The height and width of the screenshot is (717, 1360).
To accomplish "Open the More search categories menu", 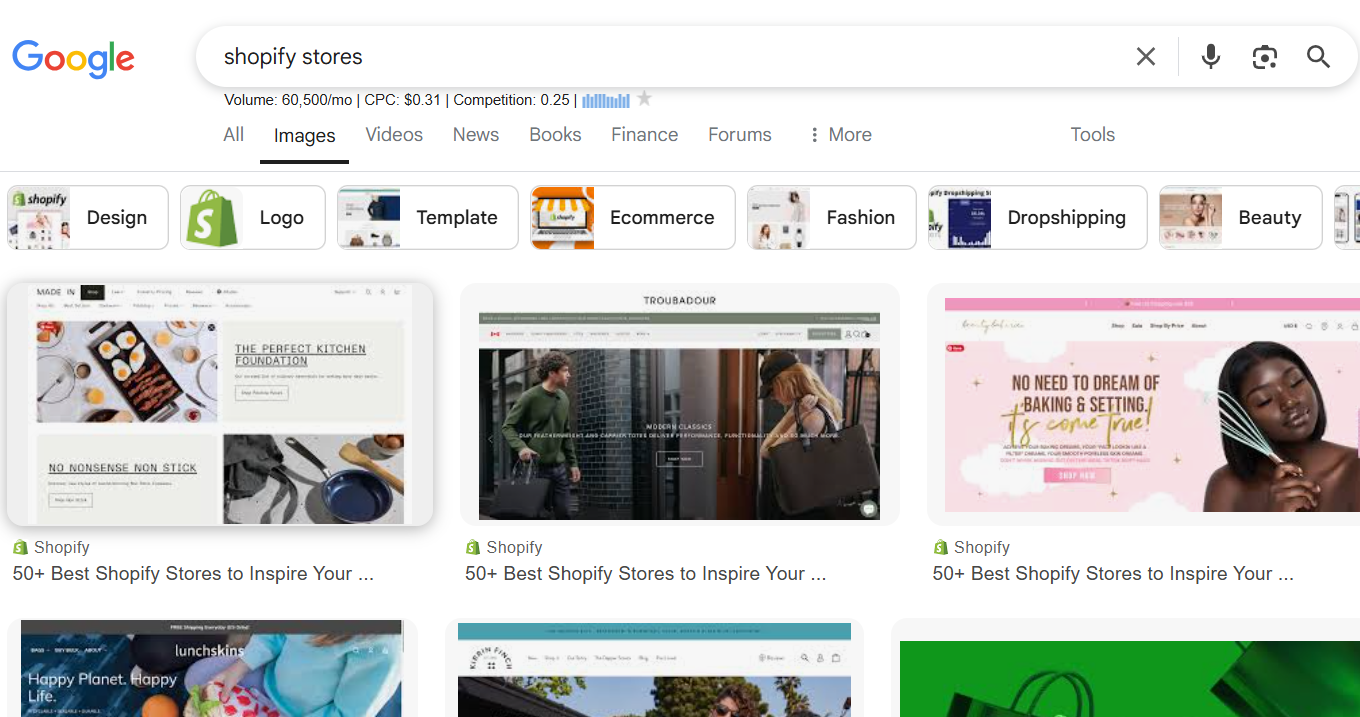I will click(840, 134).
